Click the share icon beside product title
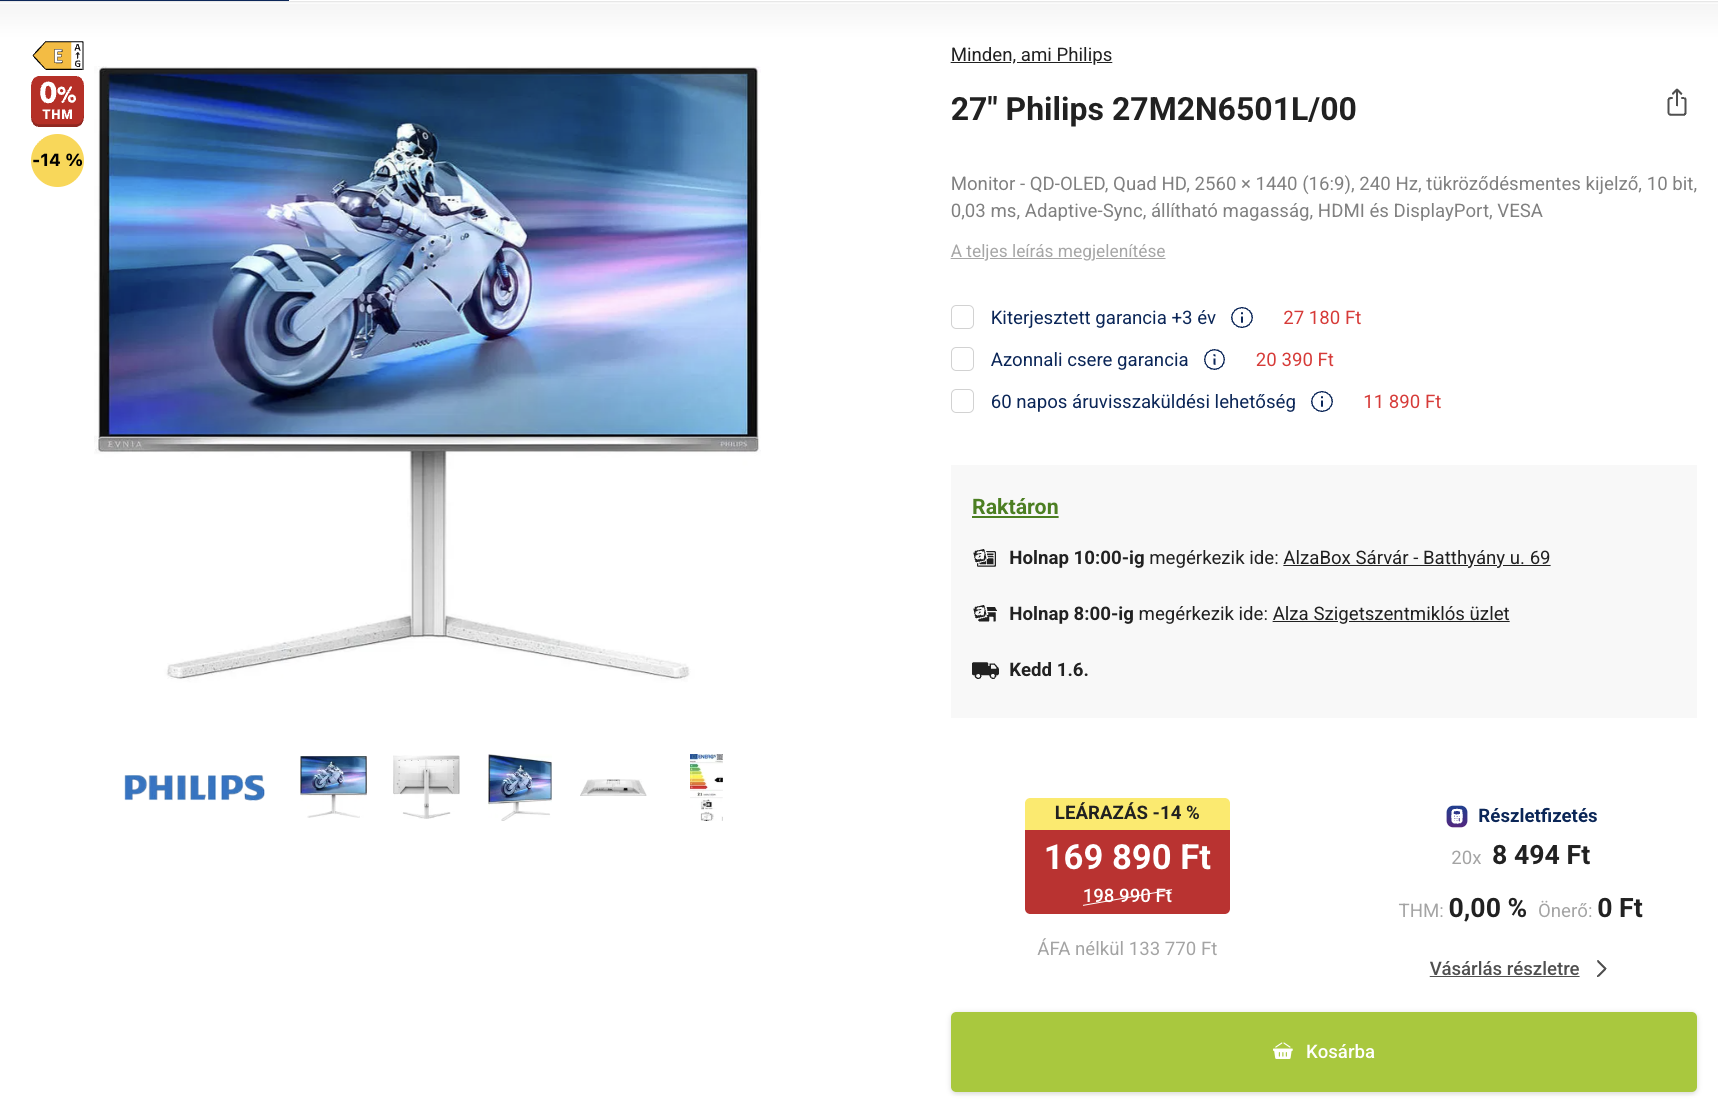Image resolution: width=1718 pixels, height=1106 pixels. [1677, 102]
